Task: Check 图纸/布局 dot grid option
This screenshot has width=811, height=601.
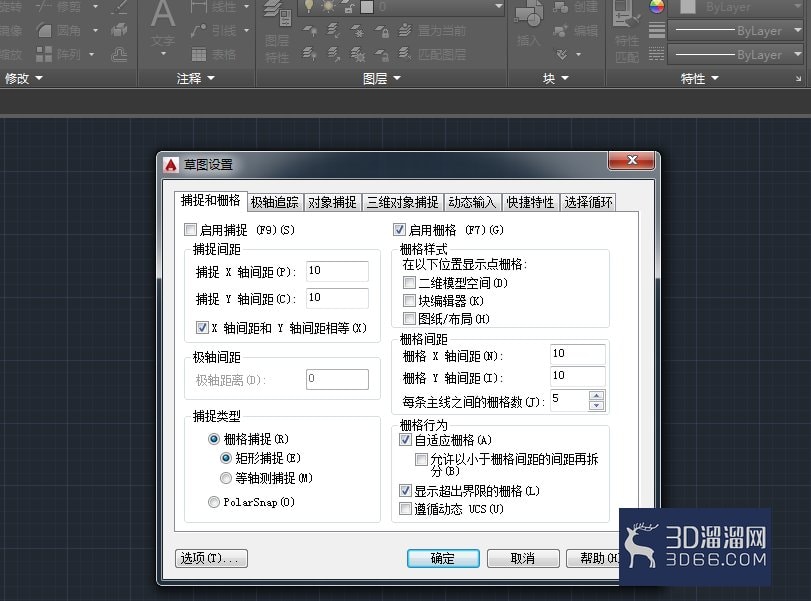Action: [x=409, y=319]
